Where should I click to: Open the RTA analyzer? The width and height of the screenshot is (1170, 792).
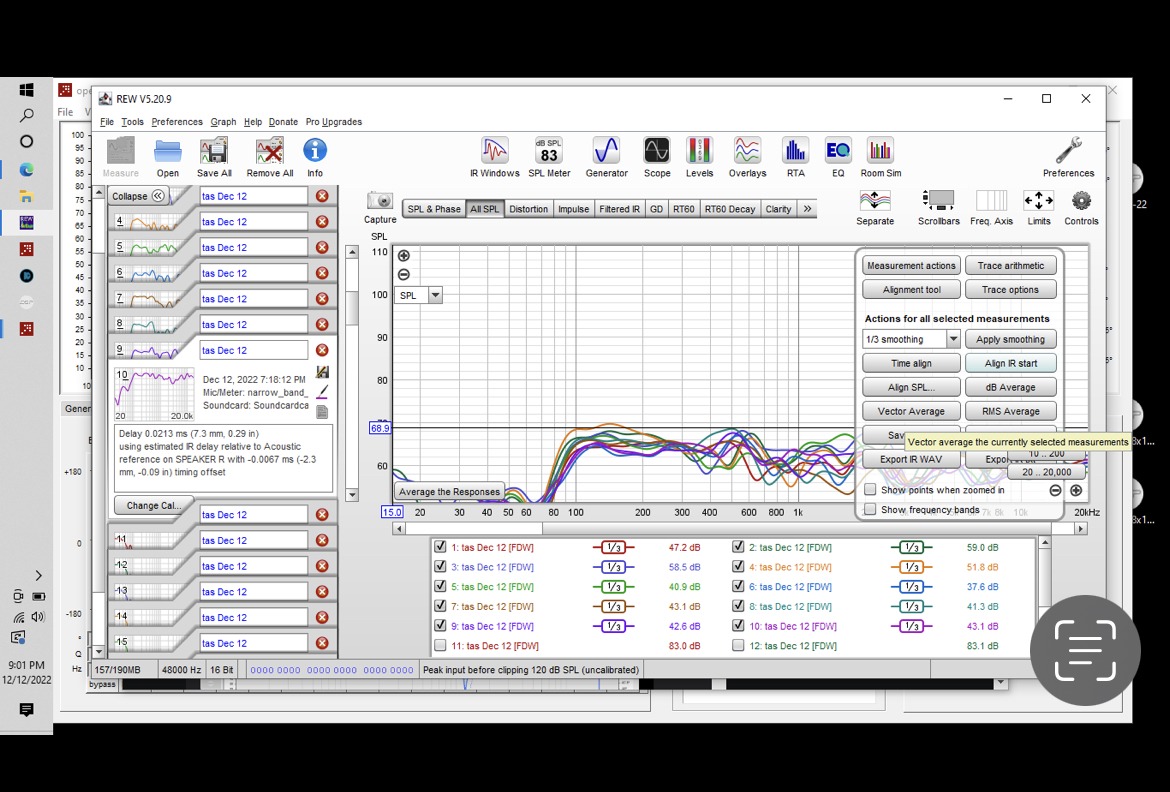[795, 157]
